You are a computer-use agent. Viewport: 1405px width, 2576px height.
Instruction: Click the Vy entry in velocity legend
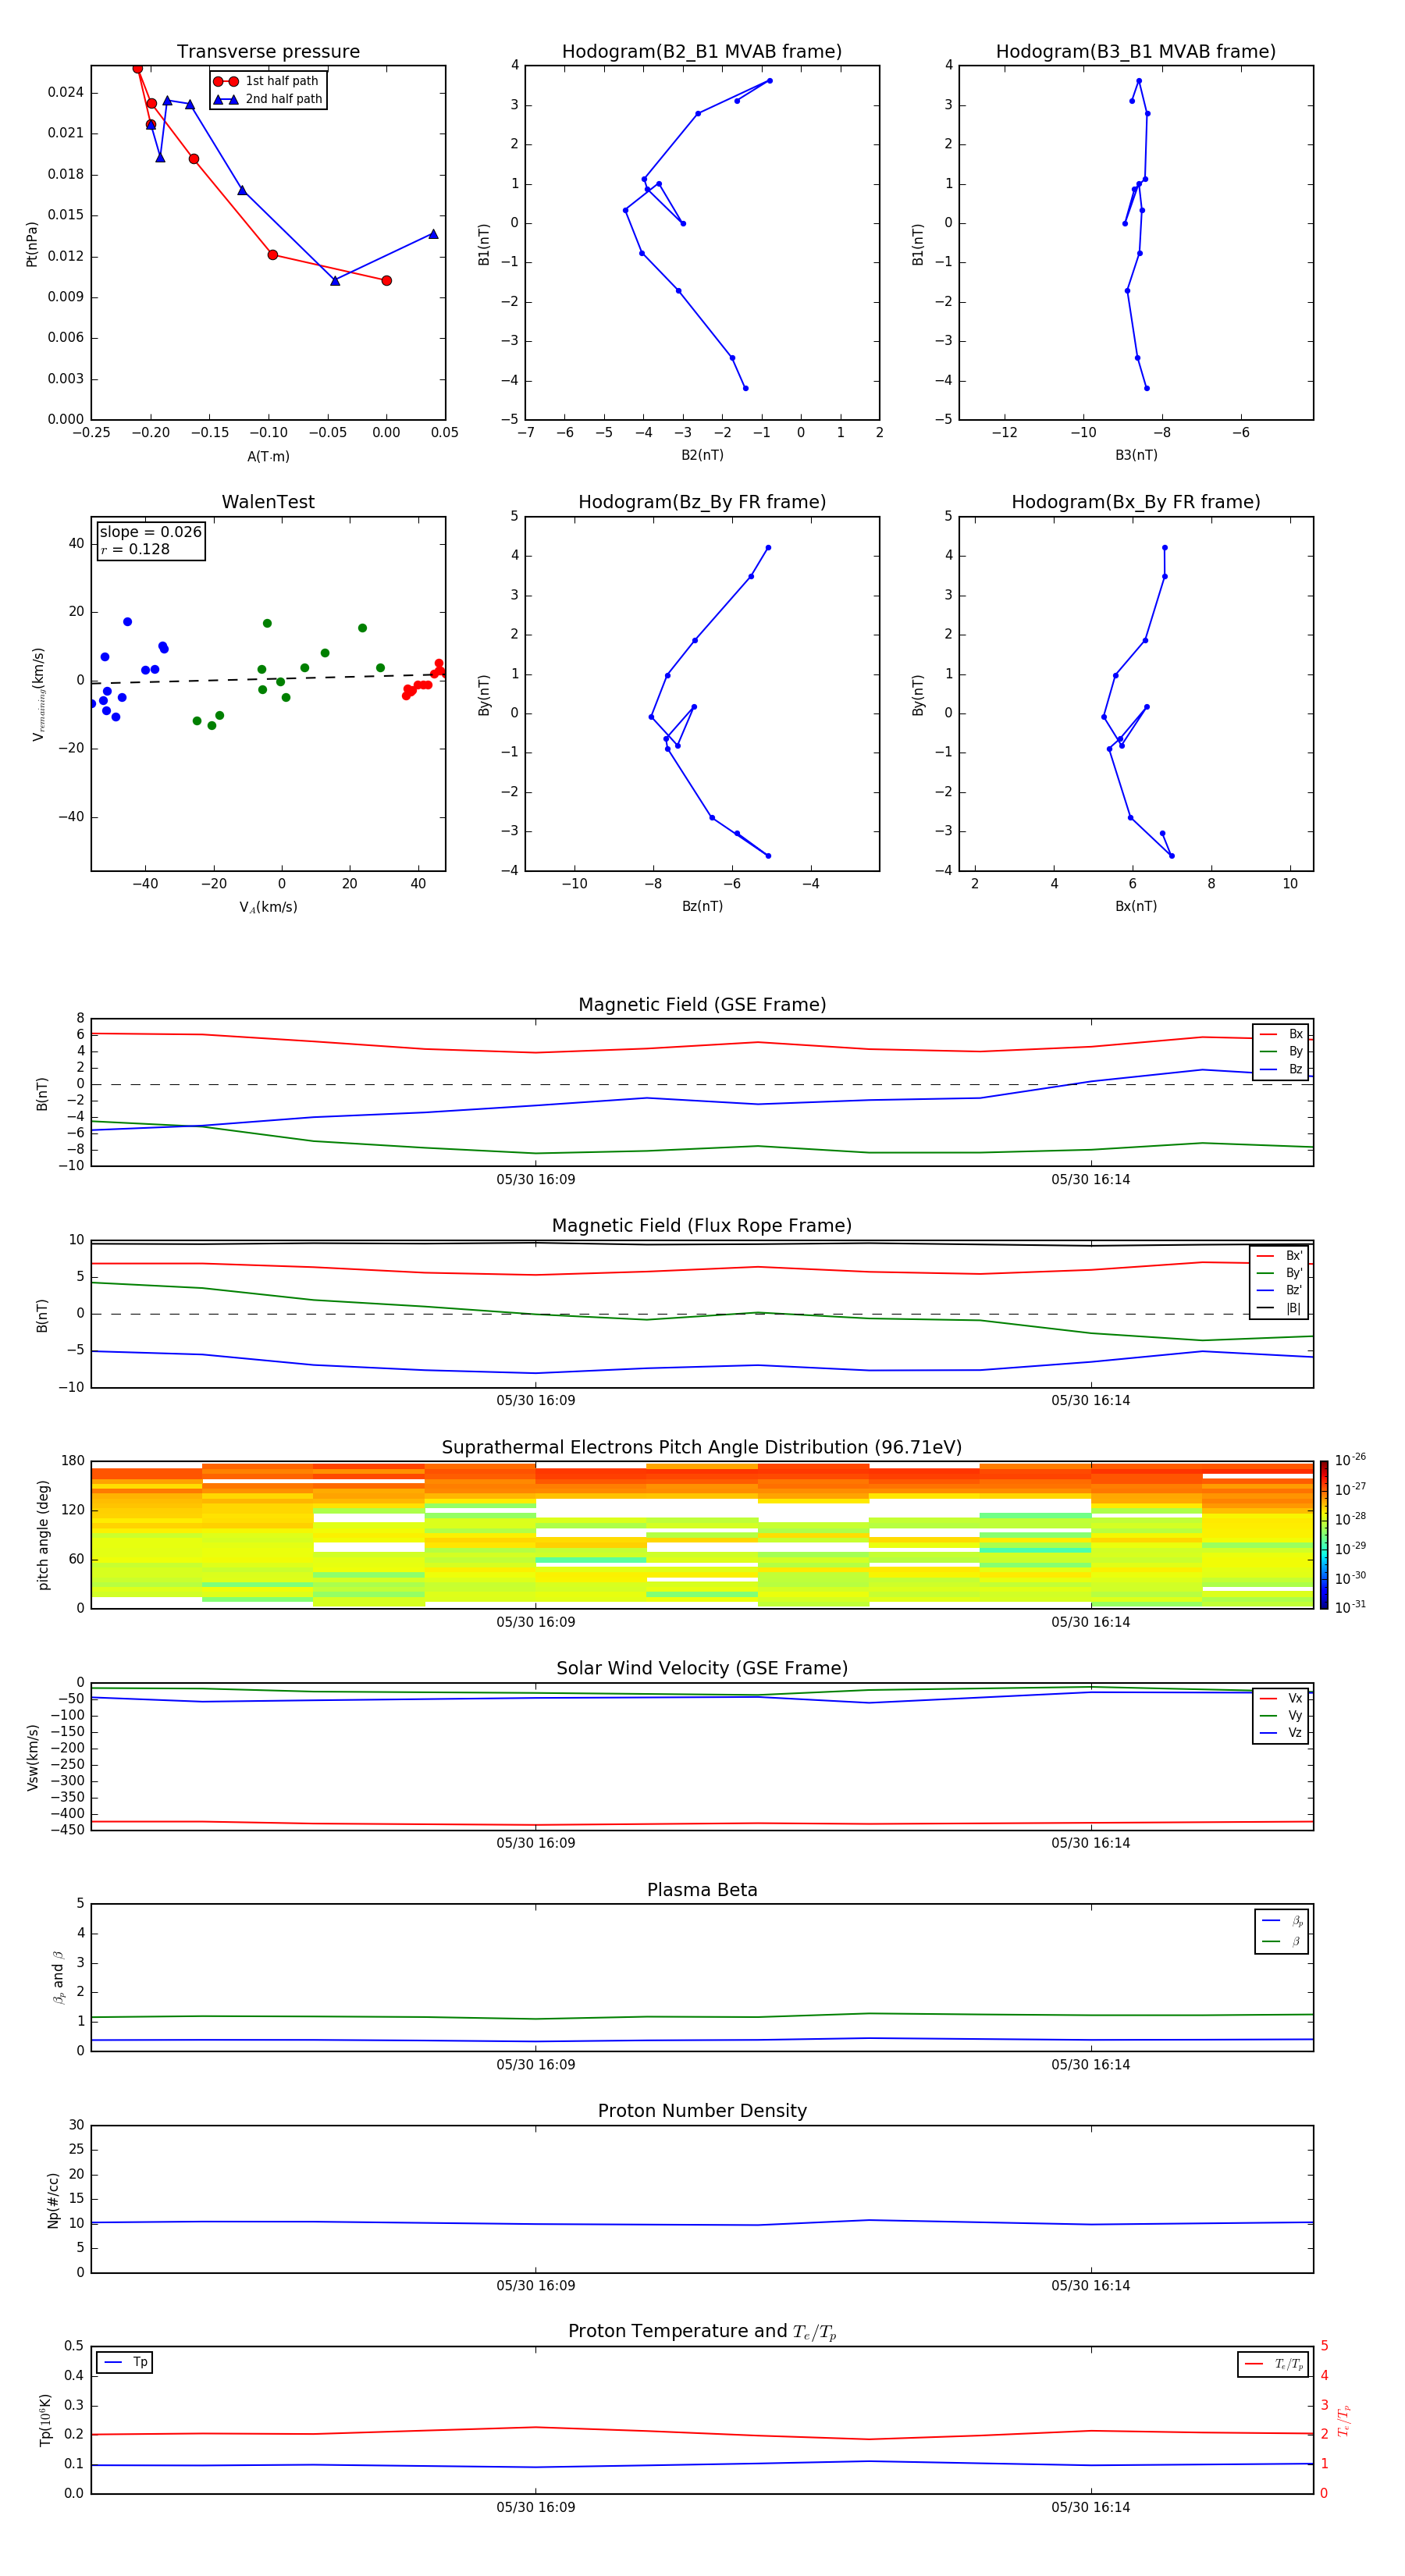click(x=1281, y=1715)
